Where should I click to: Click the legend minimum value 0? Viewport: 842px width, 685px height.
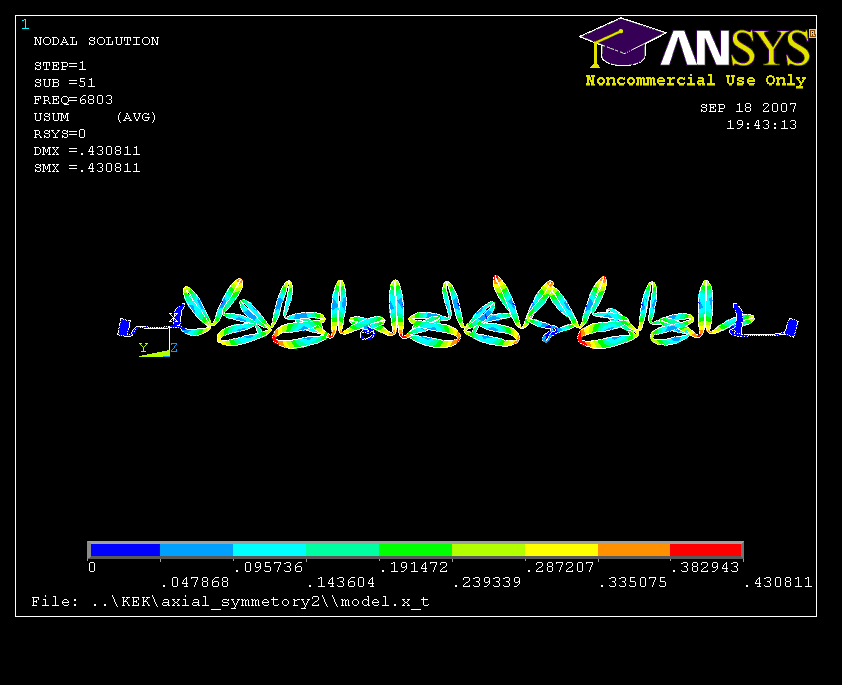(92, 567)
